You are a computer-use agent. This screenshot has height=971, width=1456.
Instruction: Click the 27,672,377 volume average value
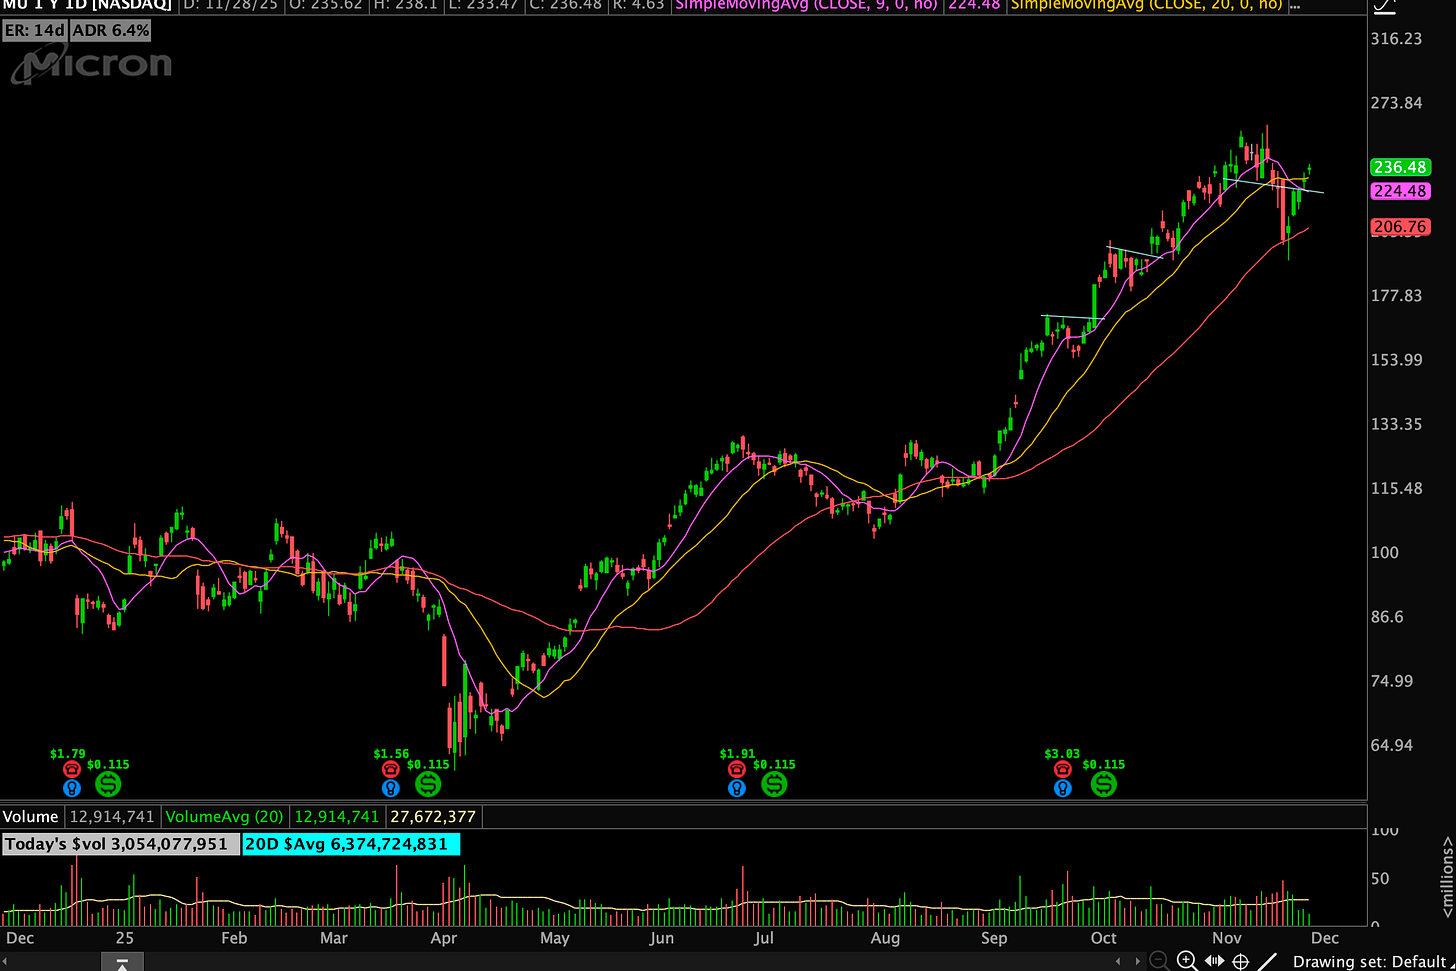433,817
